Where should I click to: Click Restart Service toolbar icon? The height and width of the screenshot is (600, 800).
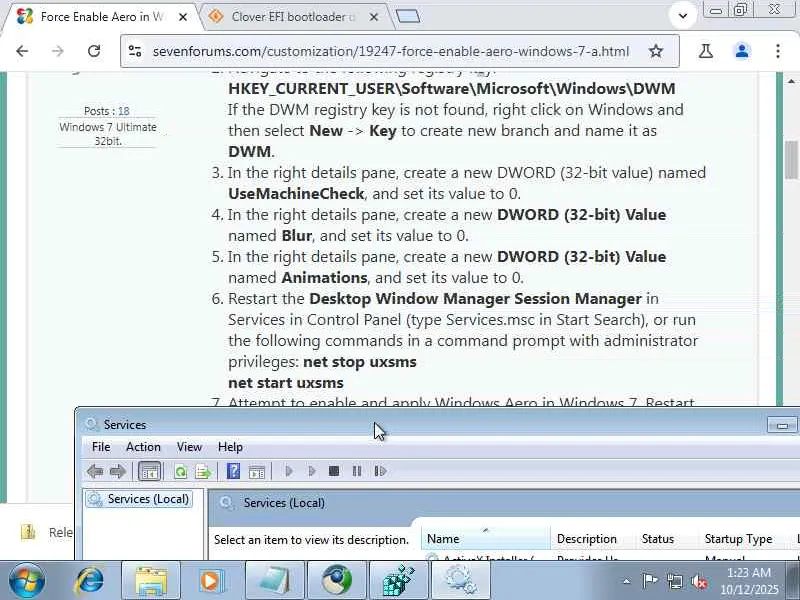[380, 471]
